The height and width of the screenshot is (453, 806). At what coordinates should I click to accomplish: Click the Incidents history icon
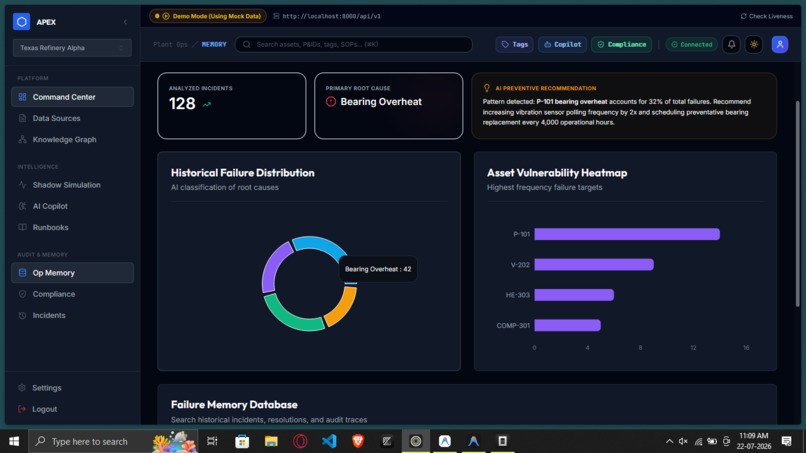click(x=23, y=315)
